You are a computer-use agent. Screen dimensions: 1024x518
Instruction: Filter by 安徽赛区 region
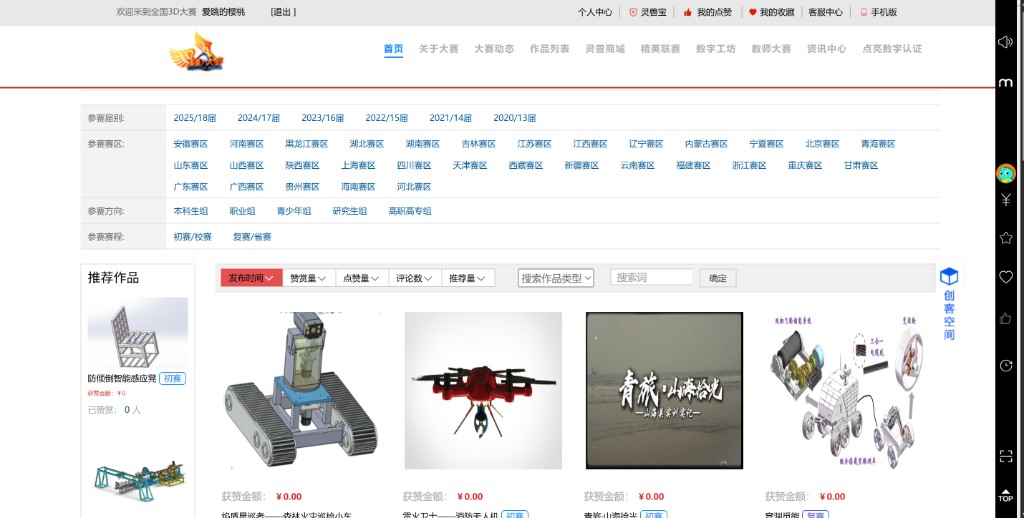[x=191, y=144]
